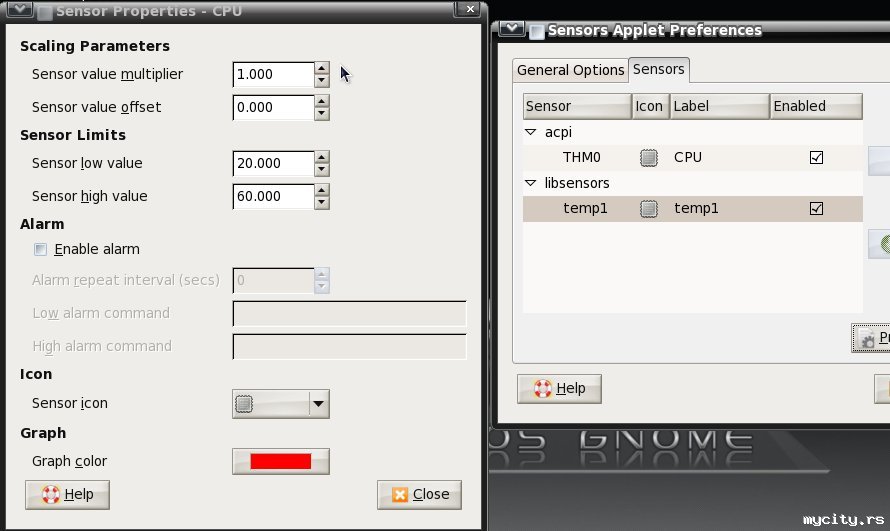Close Sensor Properties with title bar X

[x=470, y=9]
